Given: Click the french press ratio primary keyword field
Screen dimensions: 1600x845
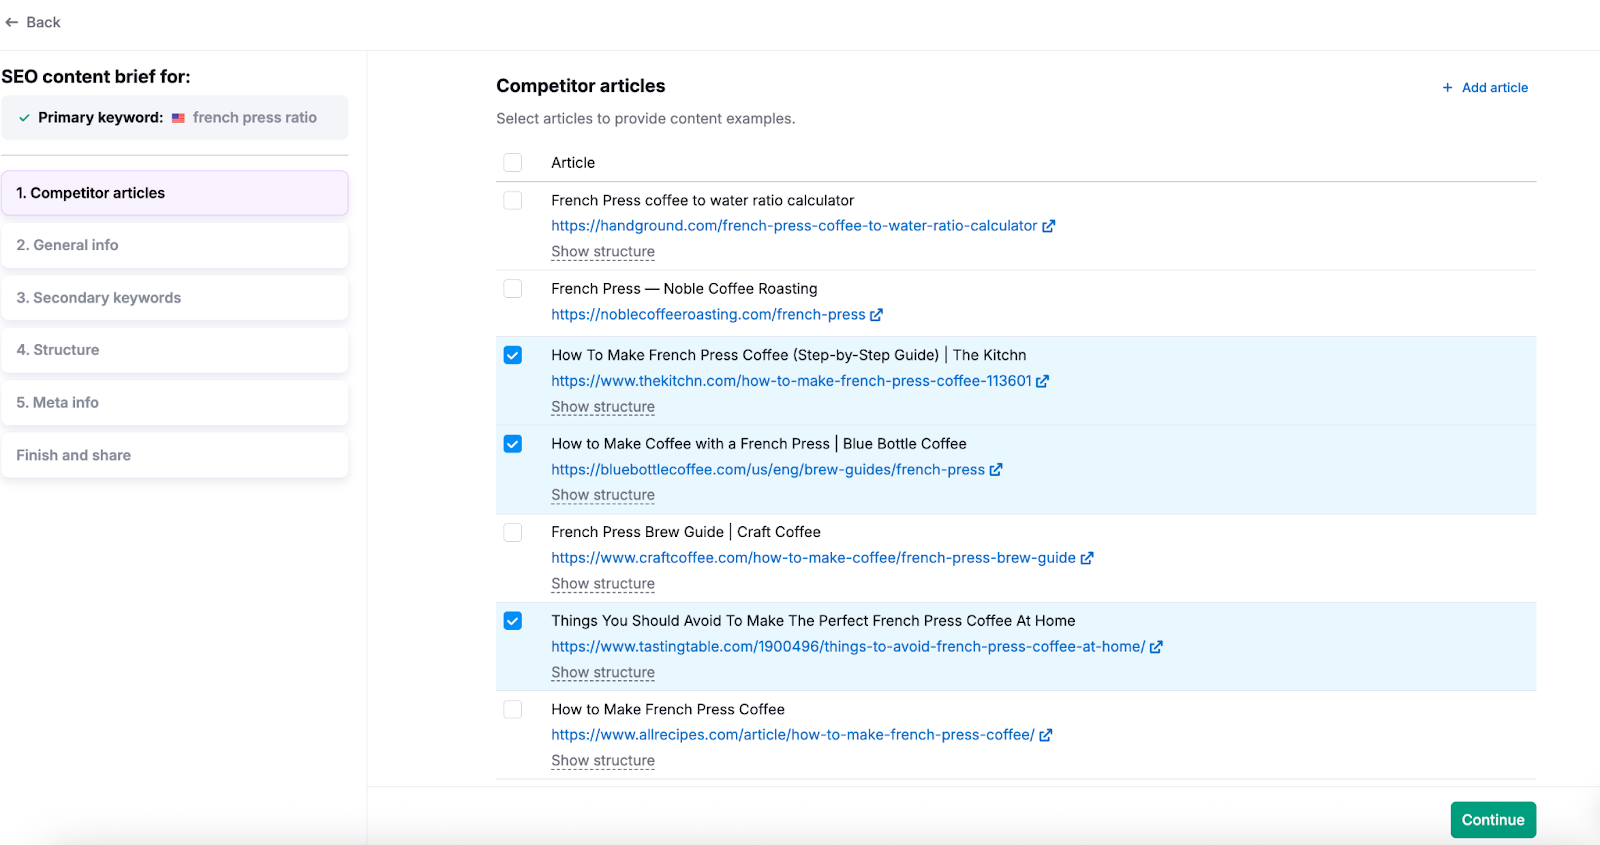Looking at the screenshot, I should click(254, 118).
